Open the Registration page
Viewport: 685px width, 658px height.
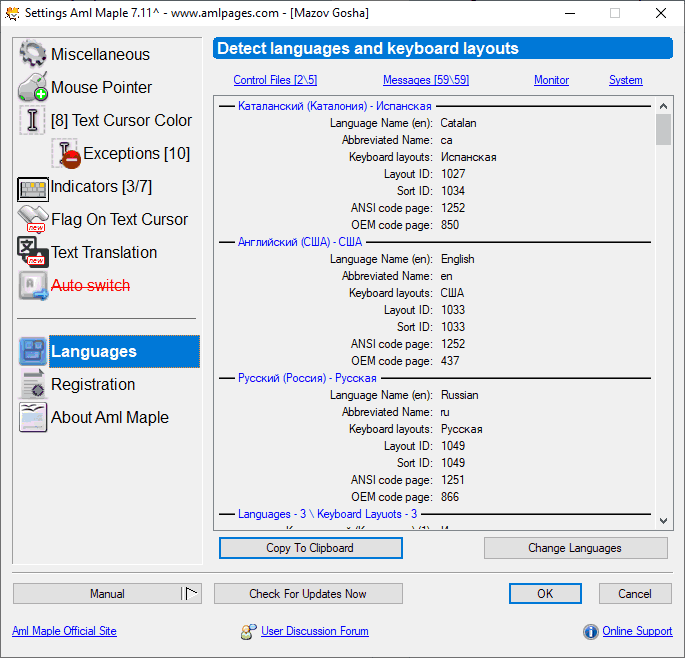[x=93, y=384]
